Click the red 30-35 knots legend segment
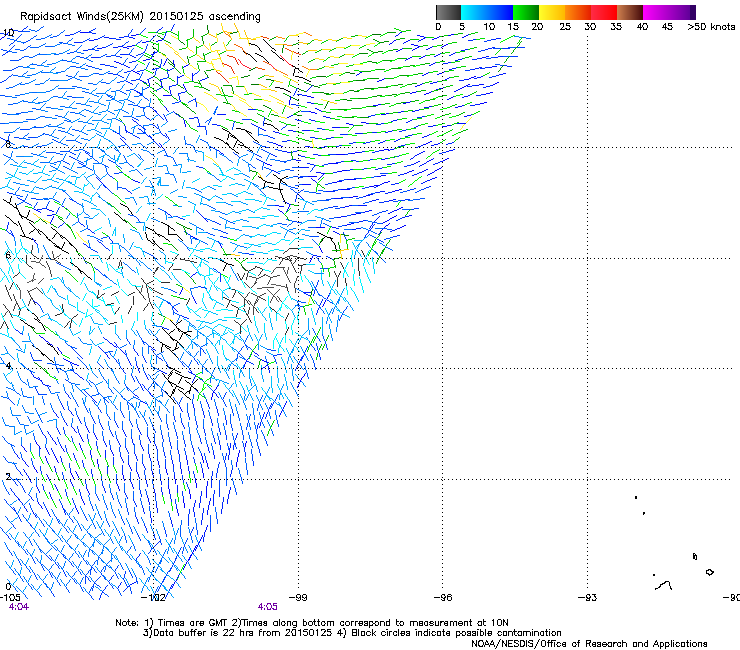This screenshot has width=740, height=650. pos(604,12)
